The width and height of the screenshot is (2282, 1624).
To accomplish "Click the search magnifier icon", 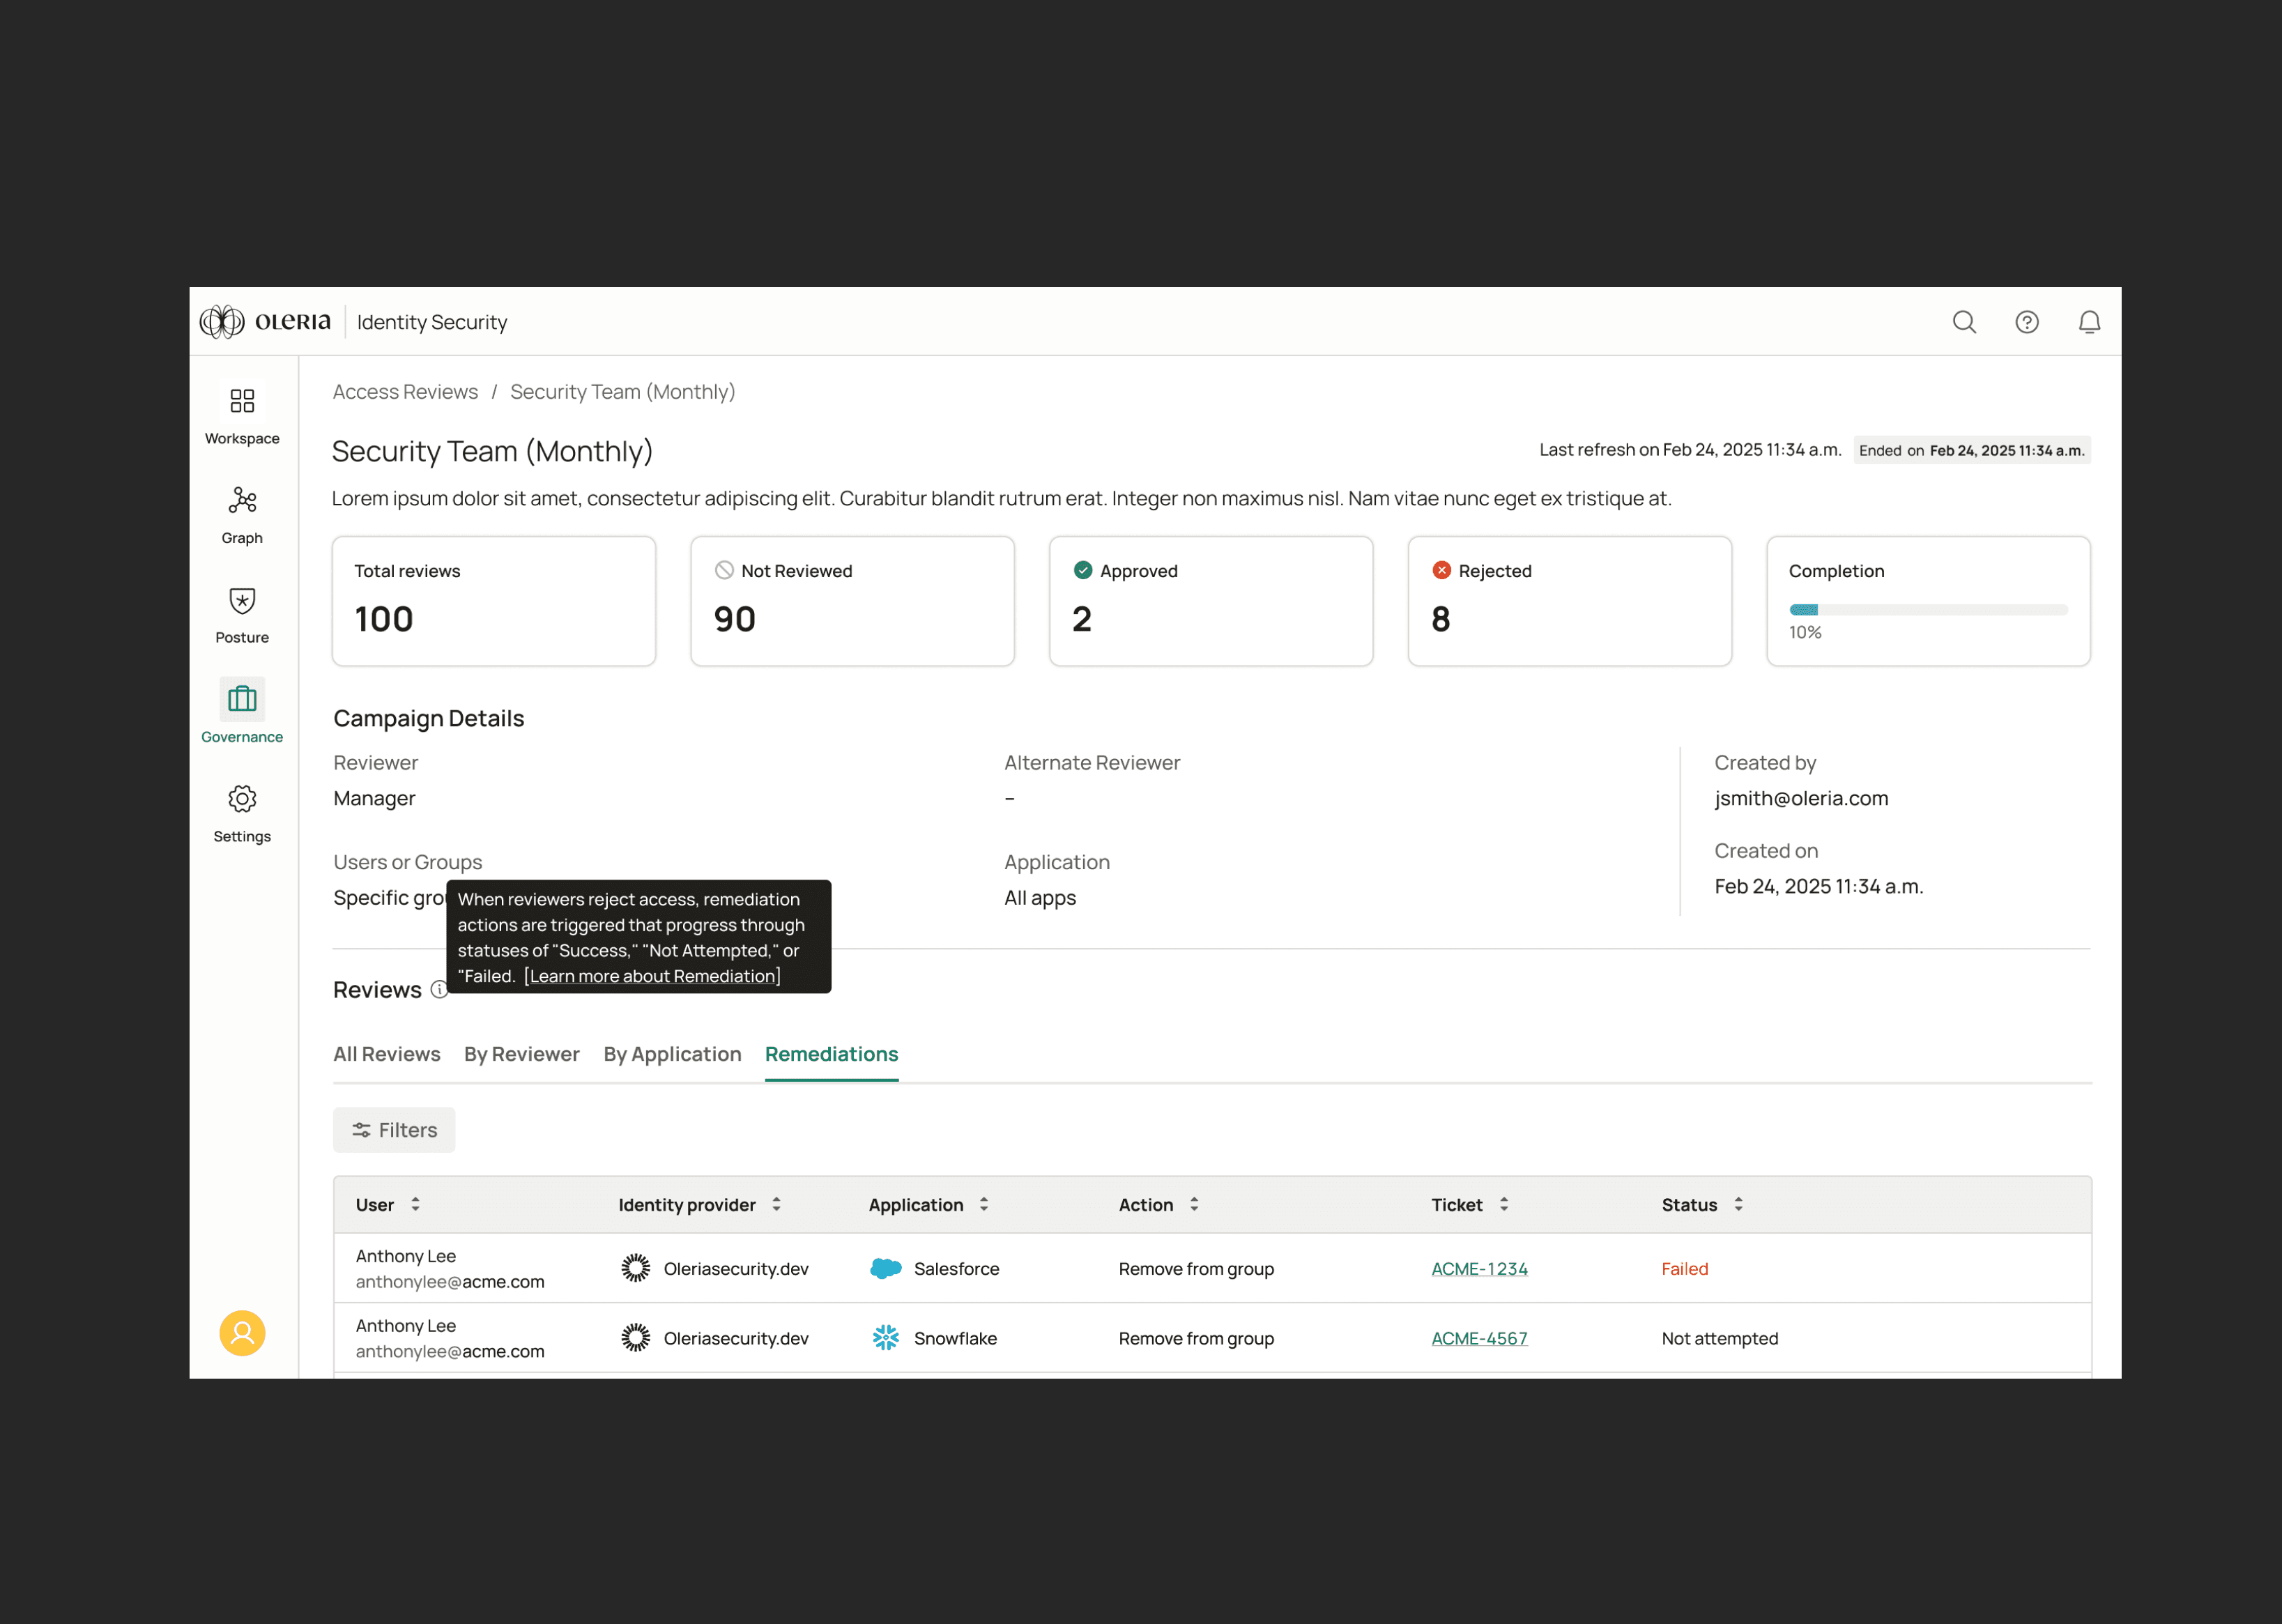I will coord(1964,322).
